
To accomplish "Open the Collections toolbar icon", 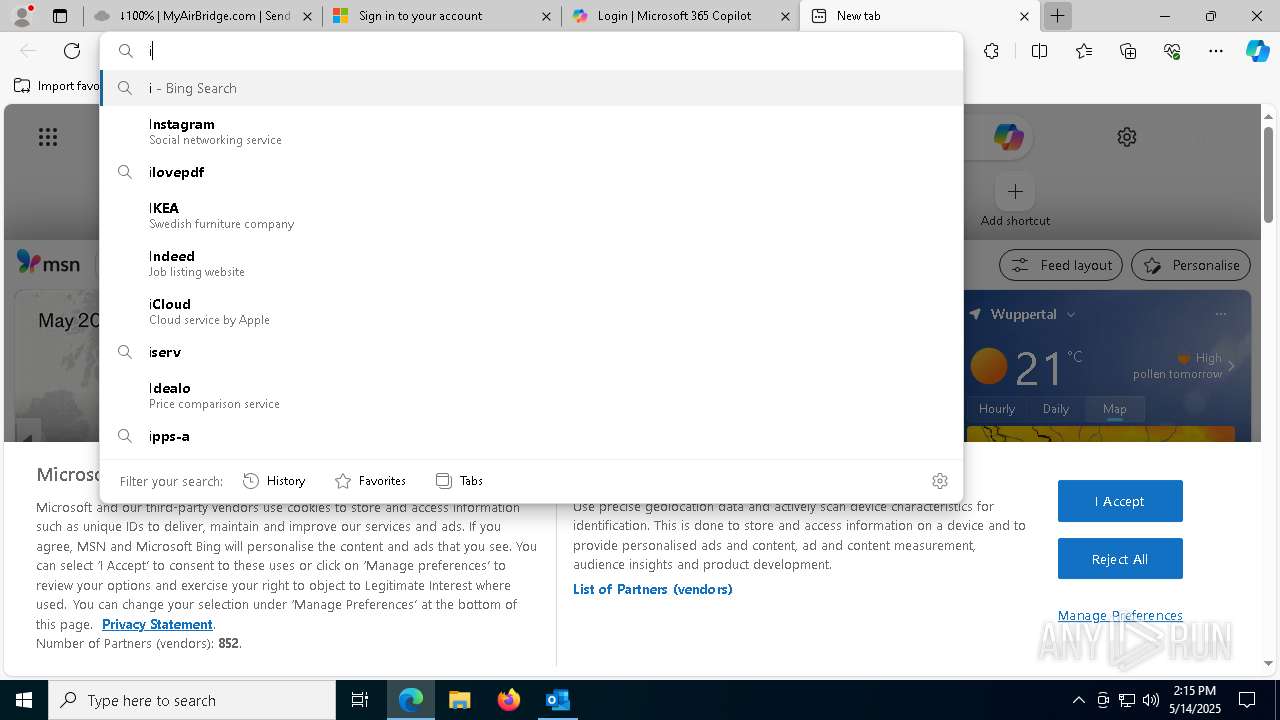I will [1128, 51].
